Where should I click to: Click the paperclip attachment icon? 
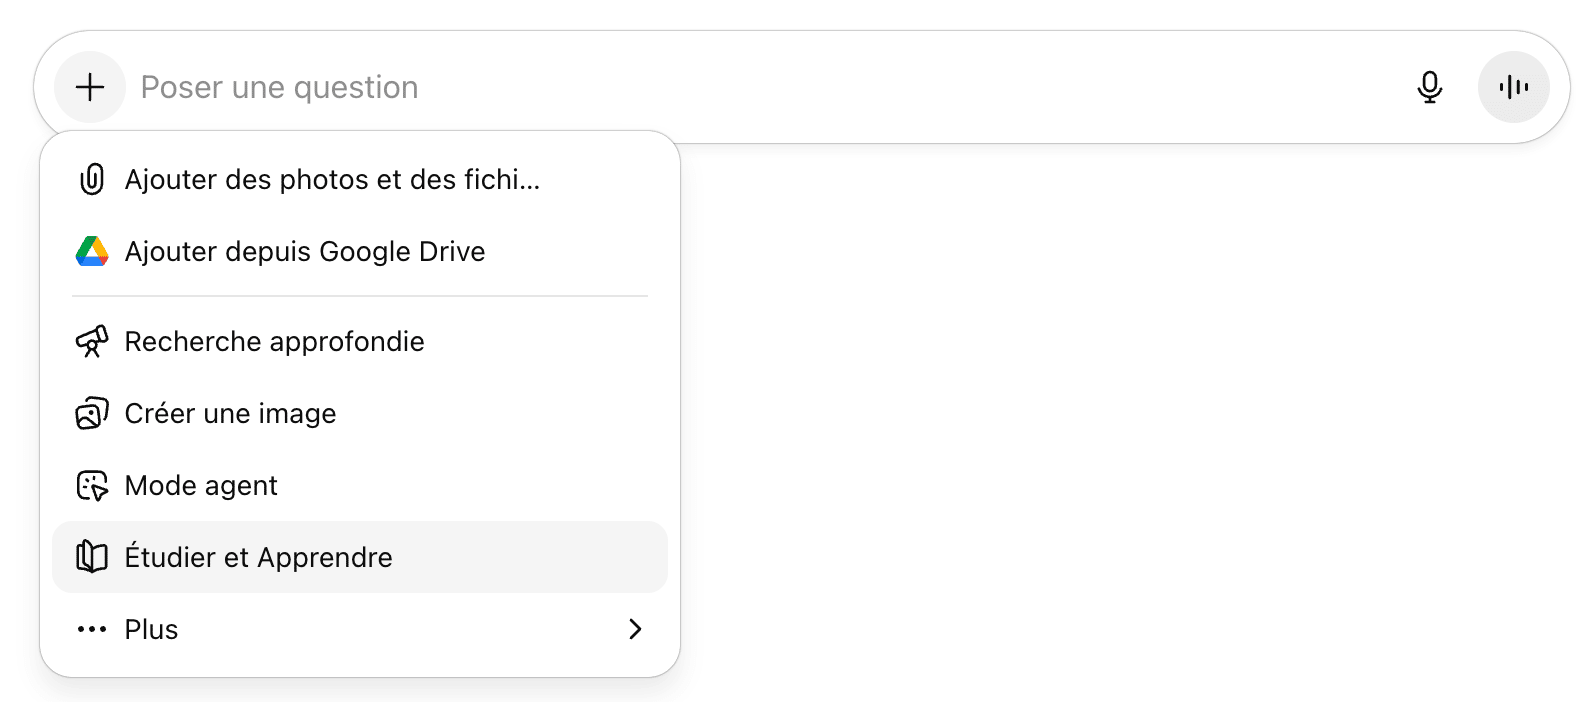point(92,179)
